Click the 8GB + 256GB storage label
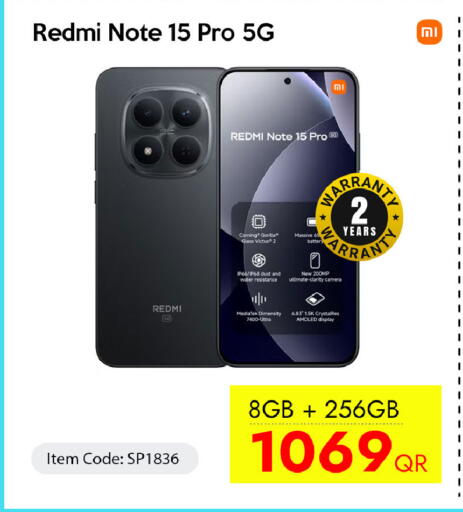Screen dimensions: 463x512 (x=324, y=409)
